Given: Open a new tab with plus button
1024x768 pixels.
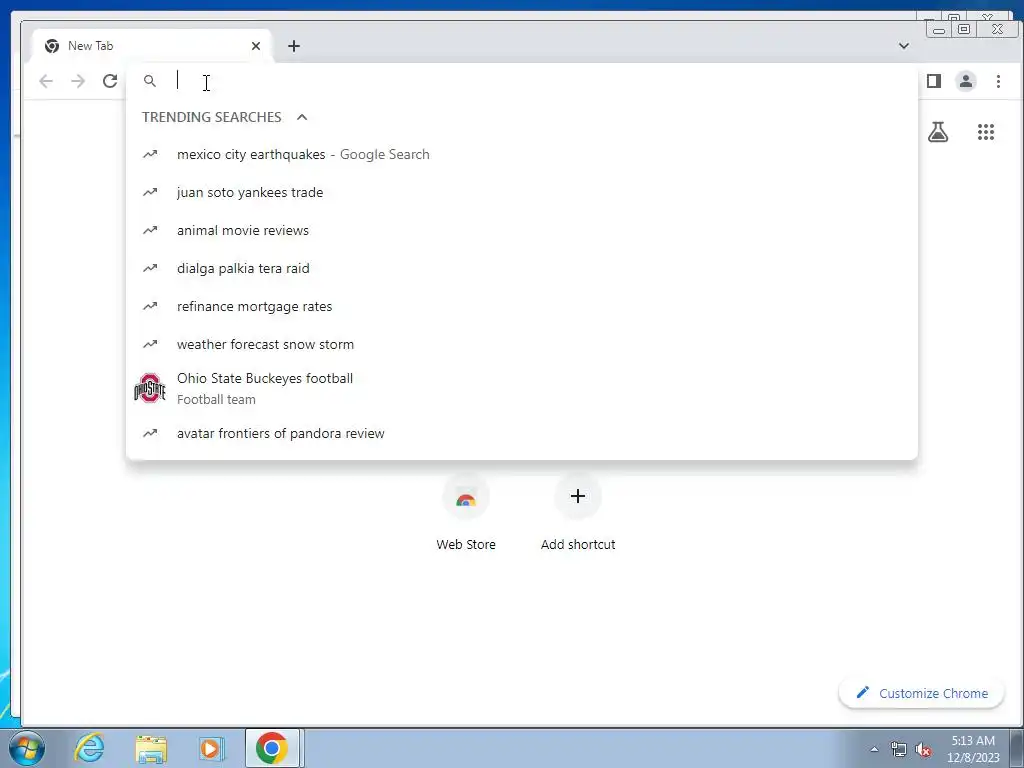Looking at the screenshot, I should [294, 46].
